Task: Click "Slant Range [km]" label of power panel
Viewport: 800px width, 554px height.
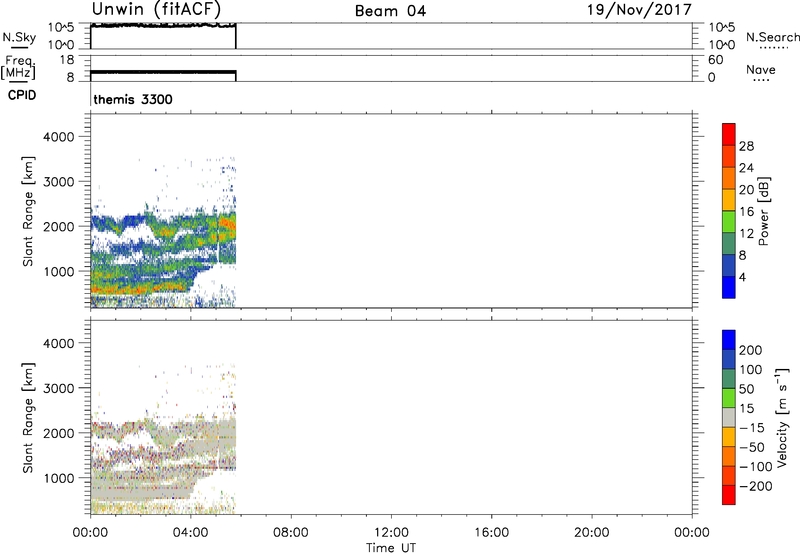Action: [x=28, y=211]
